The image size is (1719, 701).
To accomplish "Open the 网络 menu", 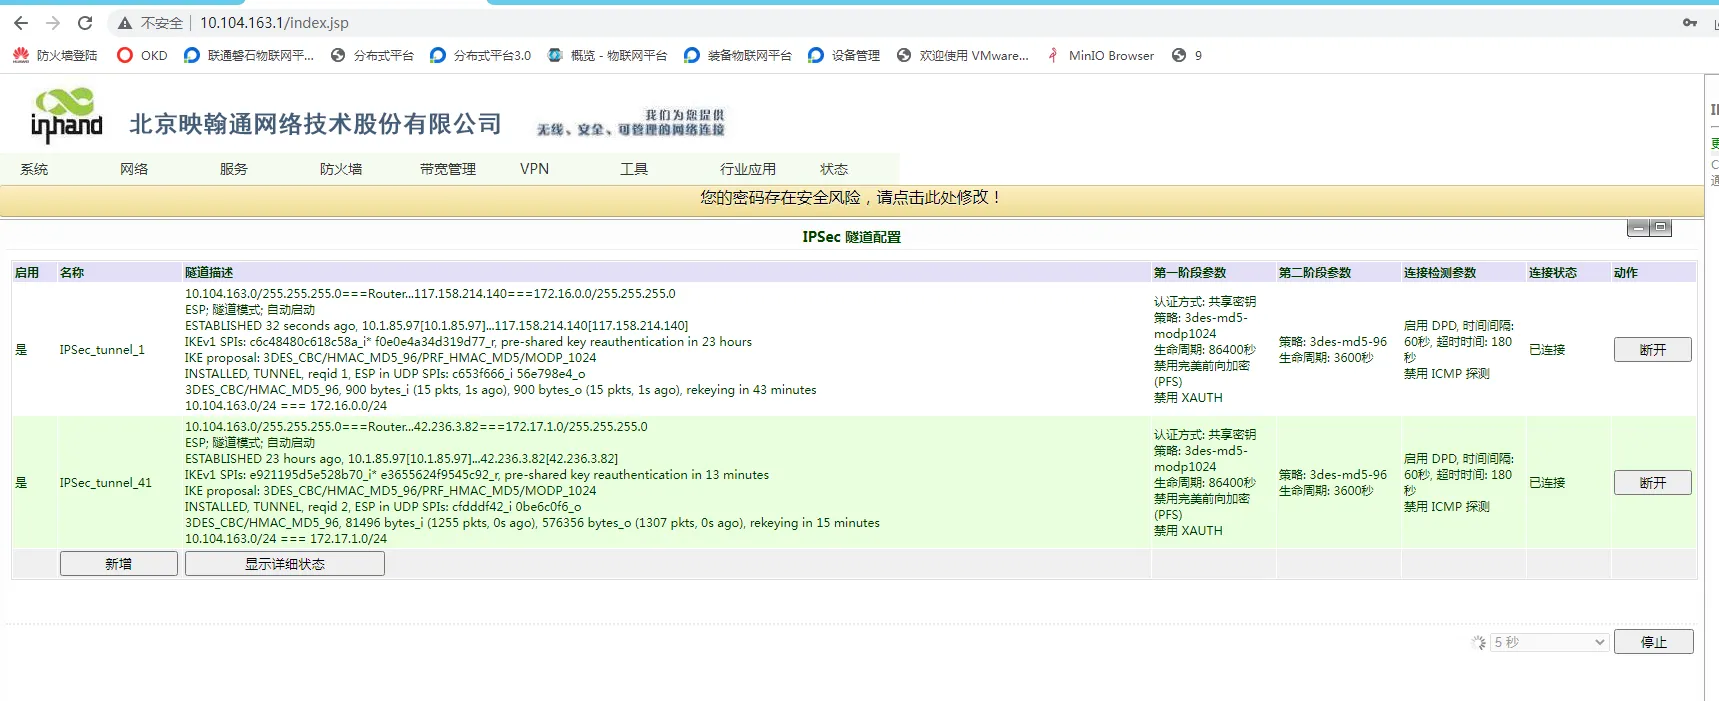I will [134, 169].
